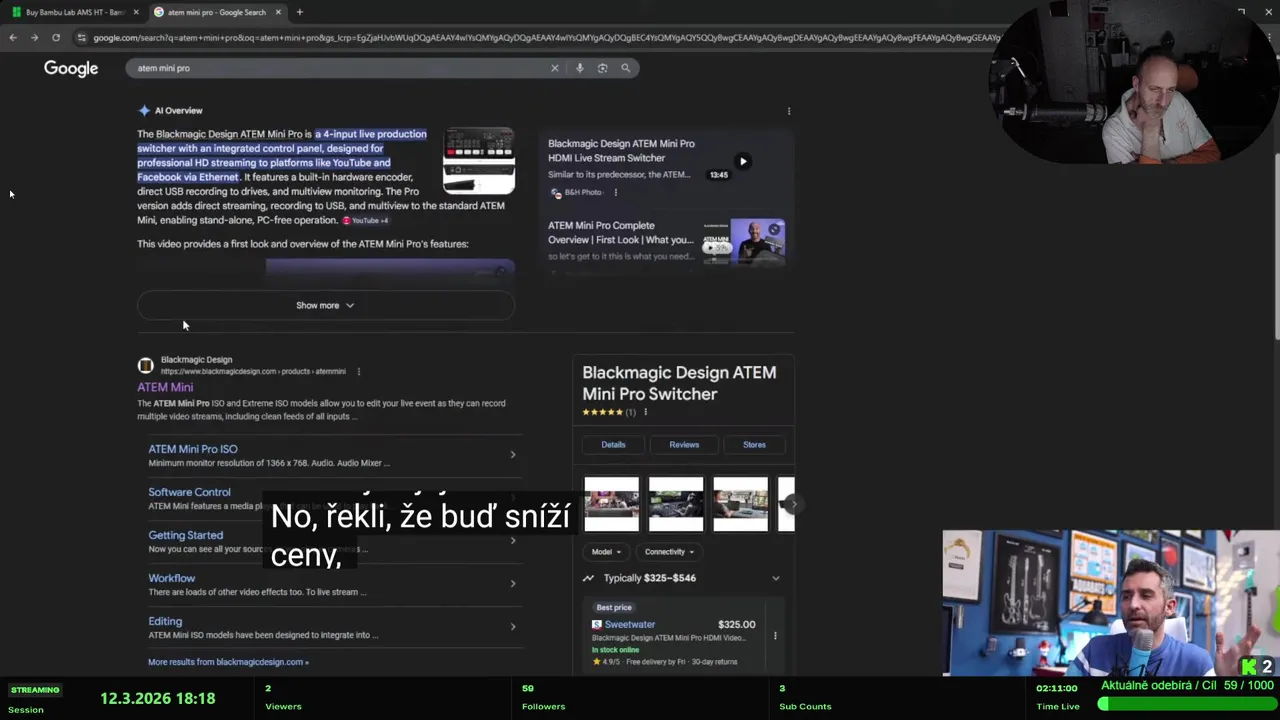This screenshot has width=1280, height=720.
Task: Click the atem mini pro search field
Action: (x=340, y=68)
